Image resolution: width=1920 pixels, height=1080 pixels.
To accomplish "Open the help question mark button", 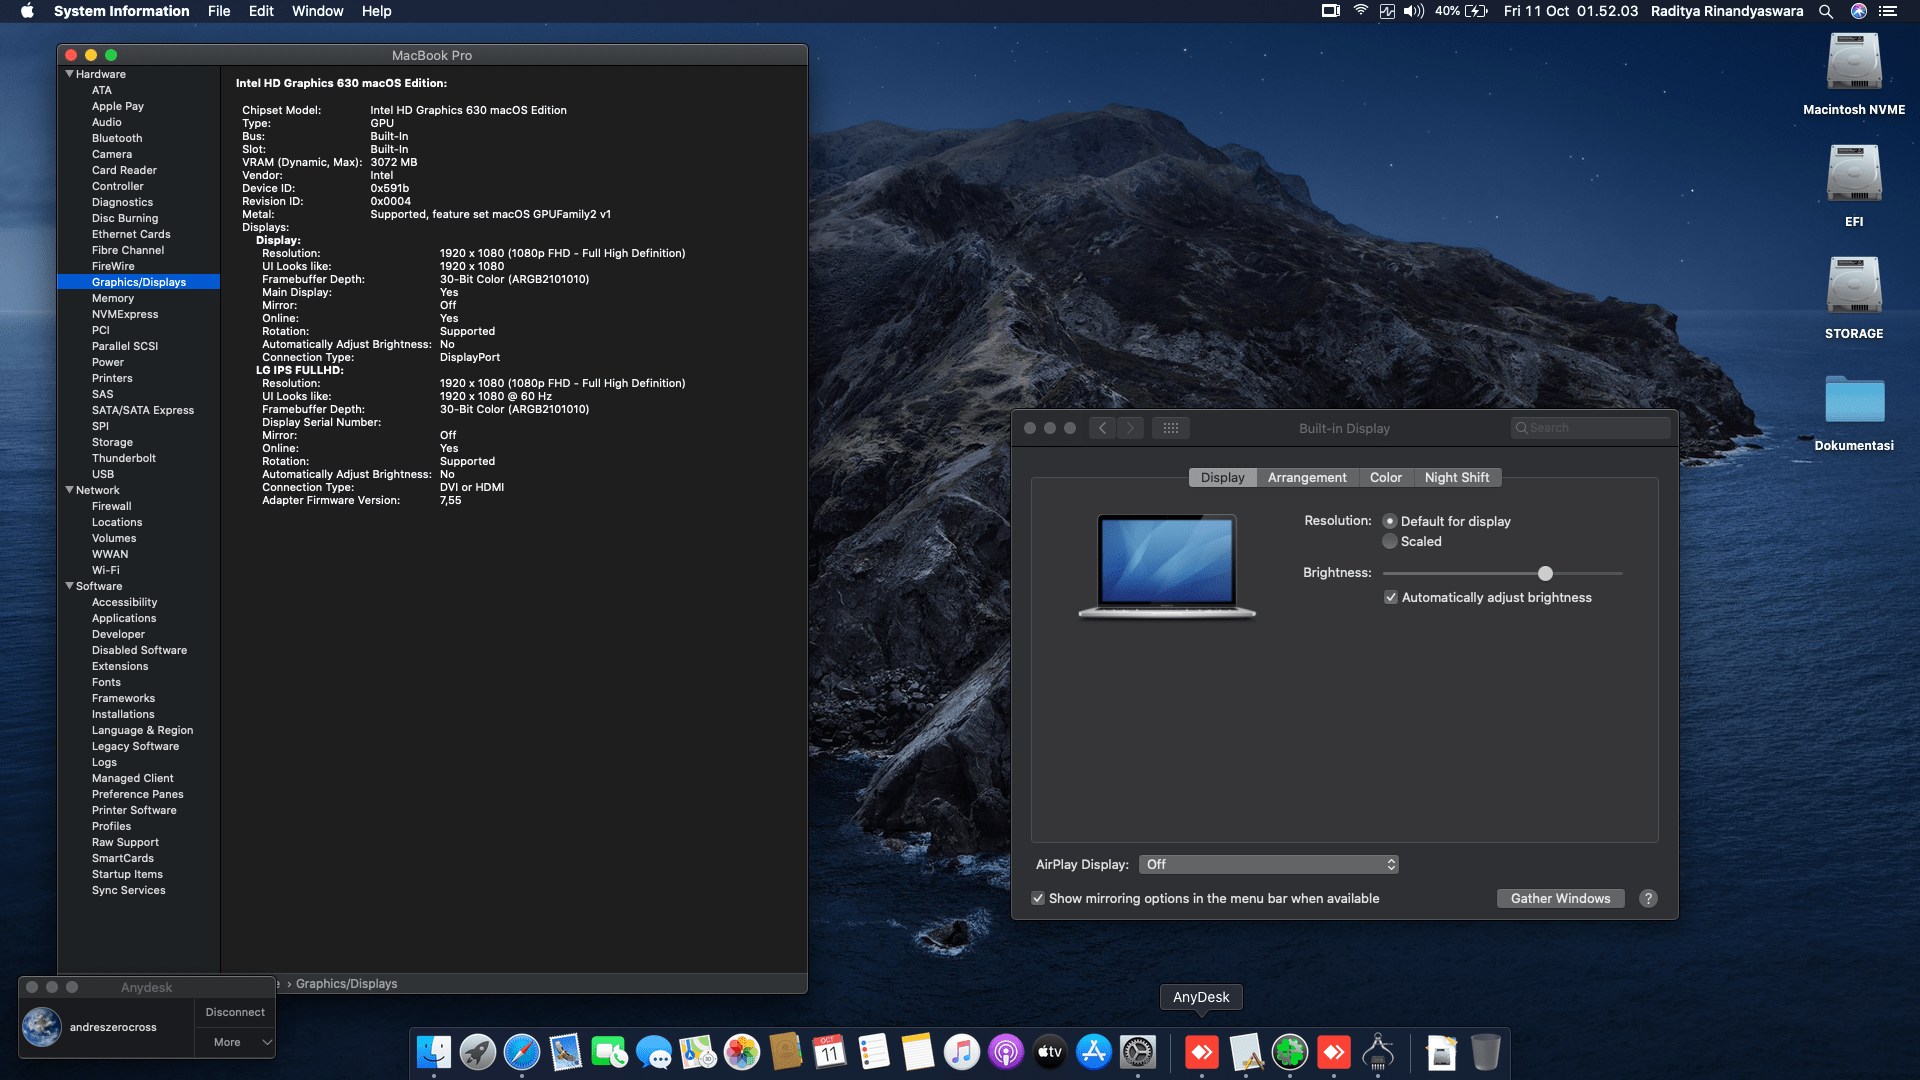I will (x=1648, y=898).
